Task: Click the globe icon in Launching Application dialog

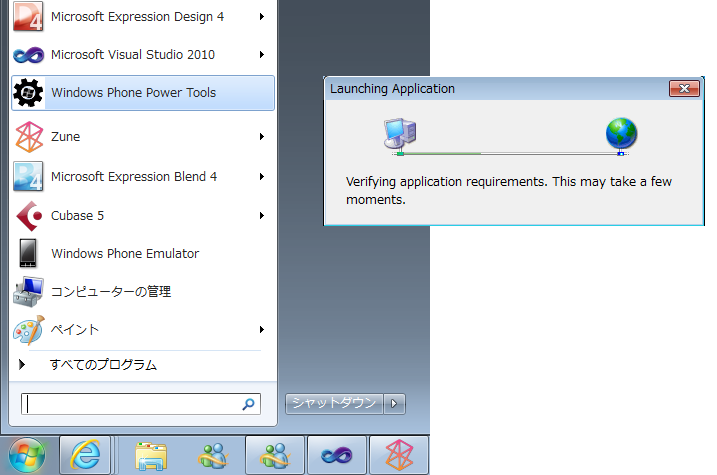Action: pyautogui.click(x=621, y=133)
